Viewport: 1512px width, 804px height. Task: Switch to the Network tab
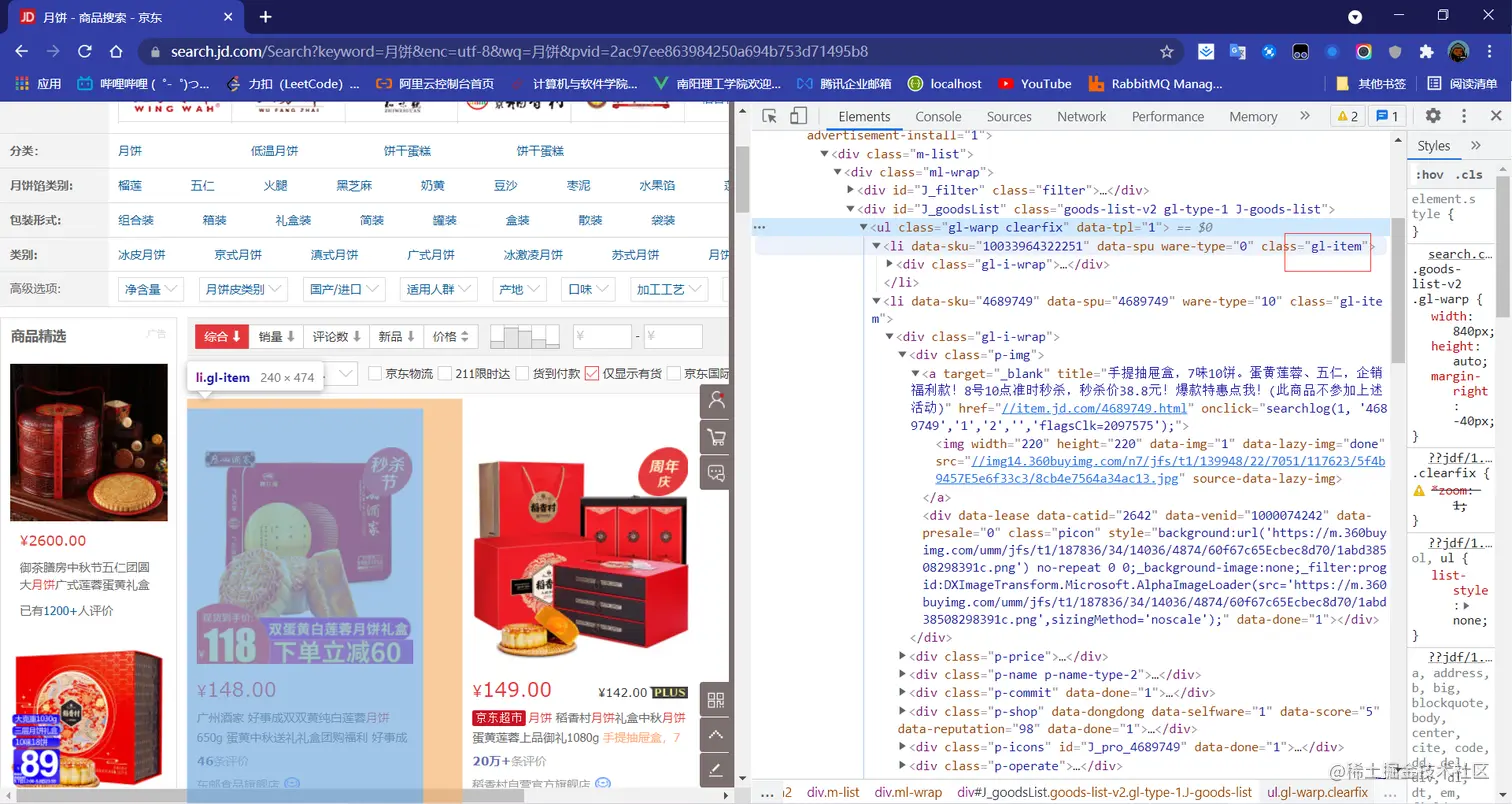point(1082,116)
